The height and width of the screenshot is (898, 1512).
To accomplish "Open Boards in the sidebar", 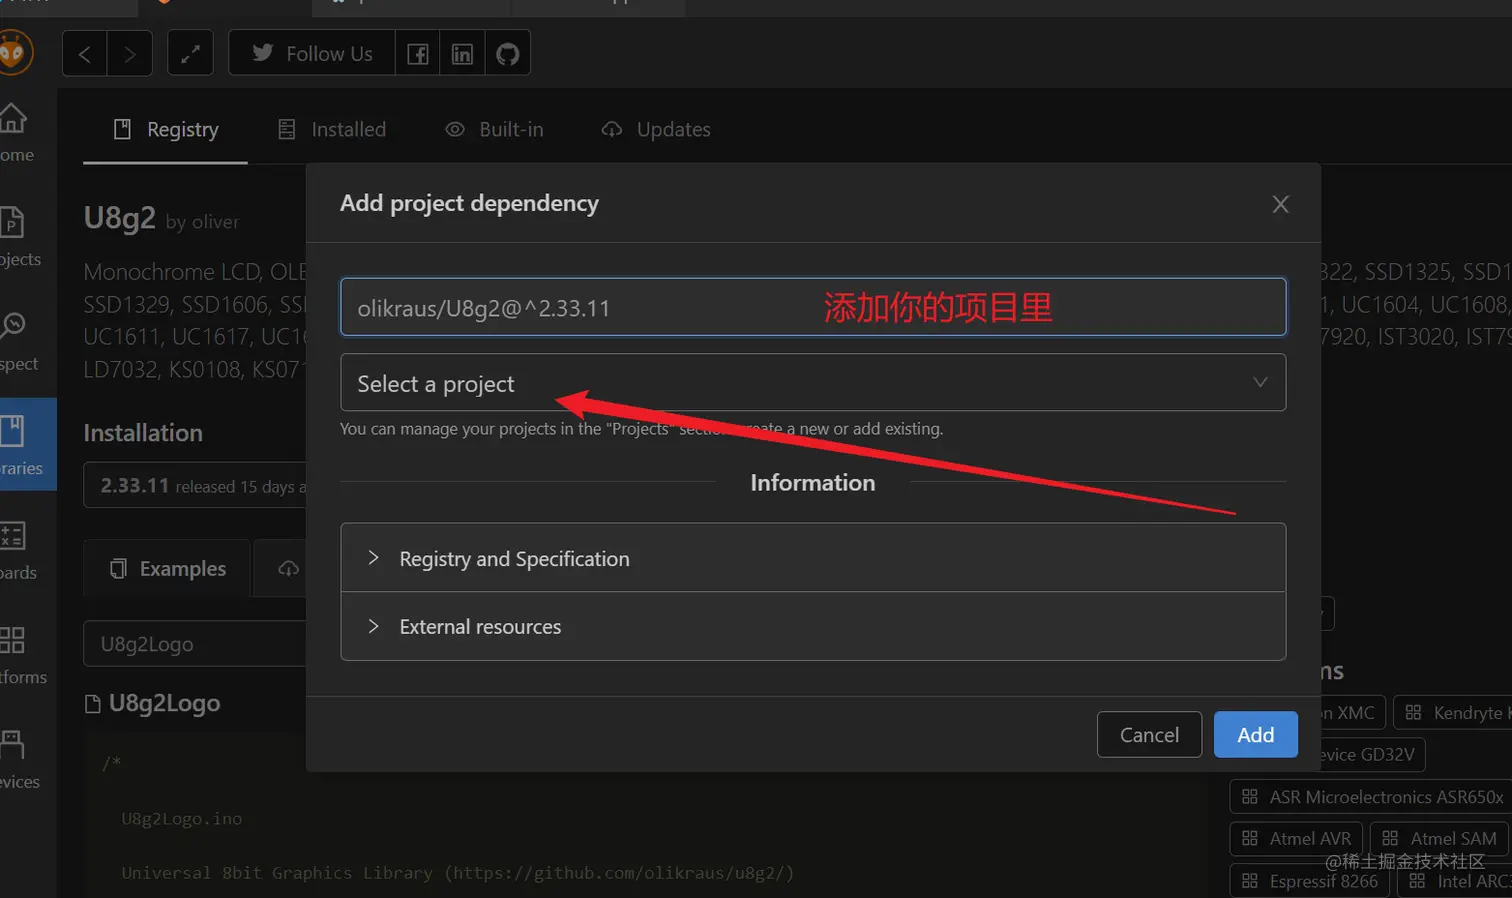I will coord(17,551).
